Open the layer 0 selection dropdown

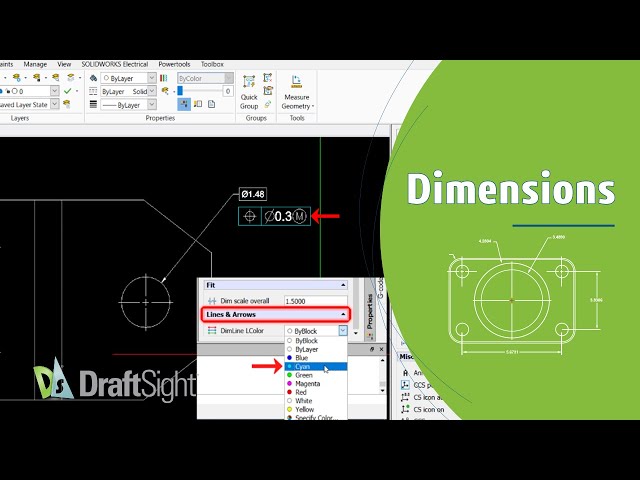(x=55, y=91)
